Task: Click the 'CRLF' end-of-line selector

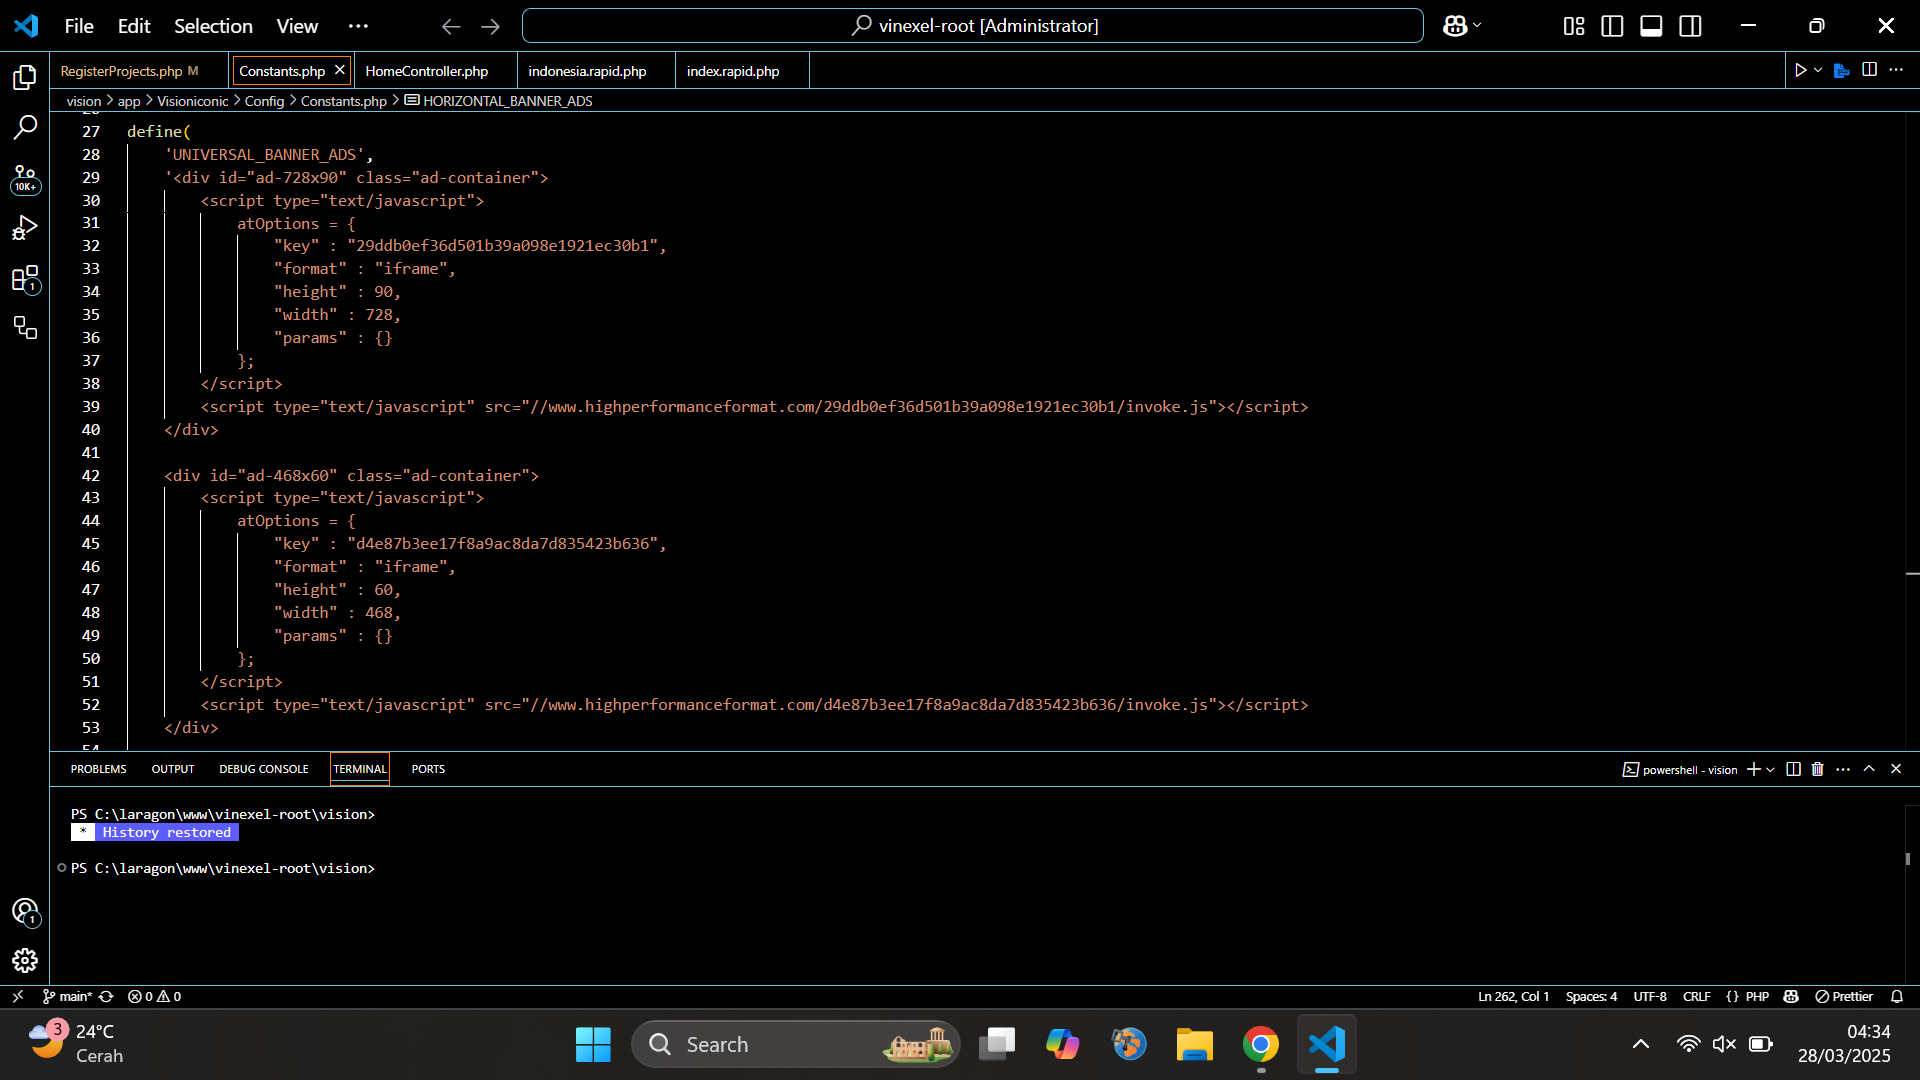Action: pyautogui.click(x=1696, y=996)
